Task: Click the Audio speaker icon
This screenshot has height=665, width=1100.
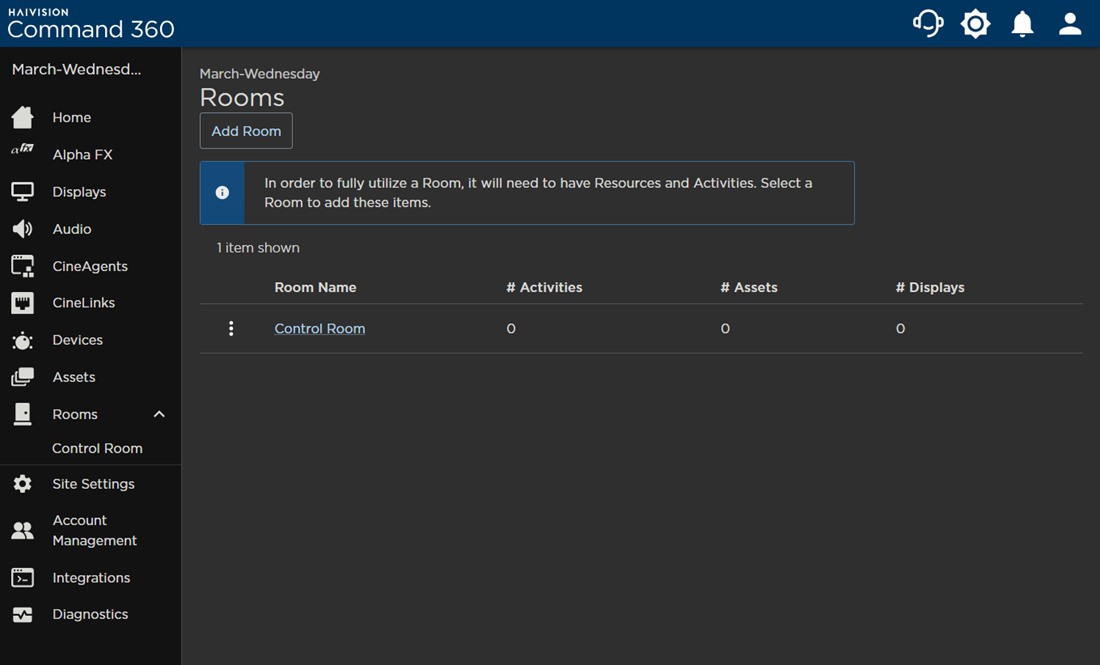Action: 22,229
